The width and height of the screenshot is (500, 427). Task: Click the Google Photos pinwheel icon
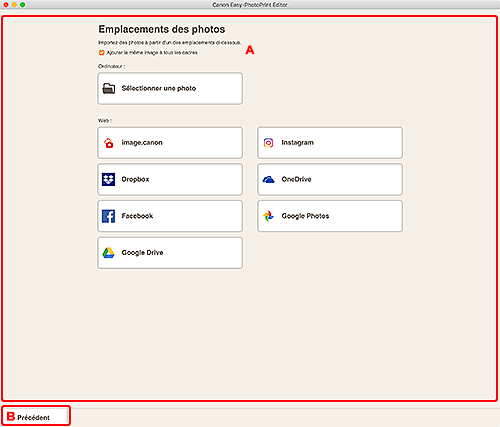point(268,216)
